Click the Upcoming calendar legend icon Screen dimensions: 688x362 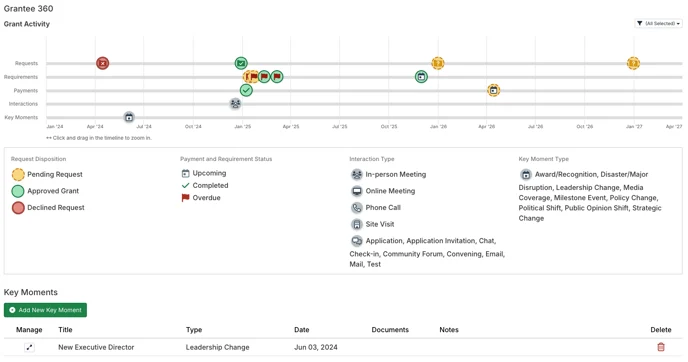tap(186, 173)
